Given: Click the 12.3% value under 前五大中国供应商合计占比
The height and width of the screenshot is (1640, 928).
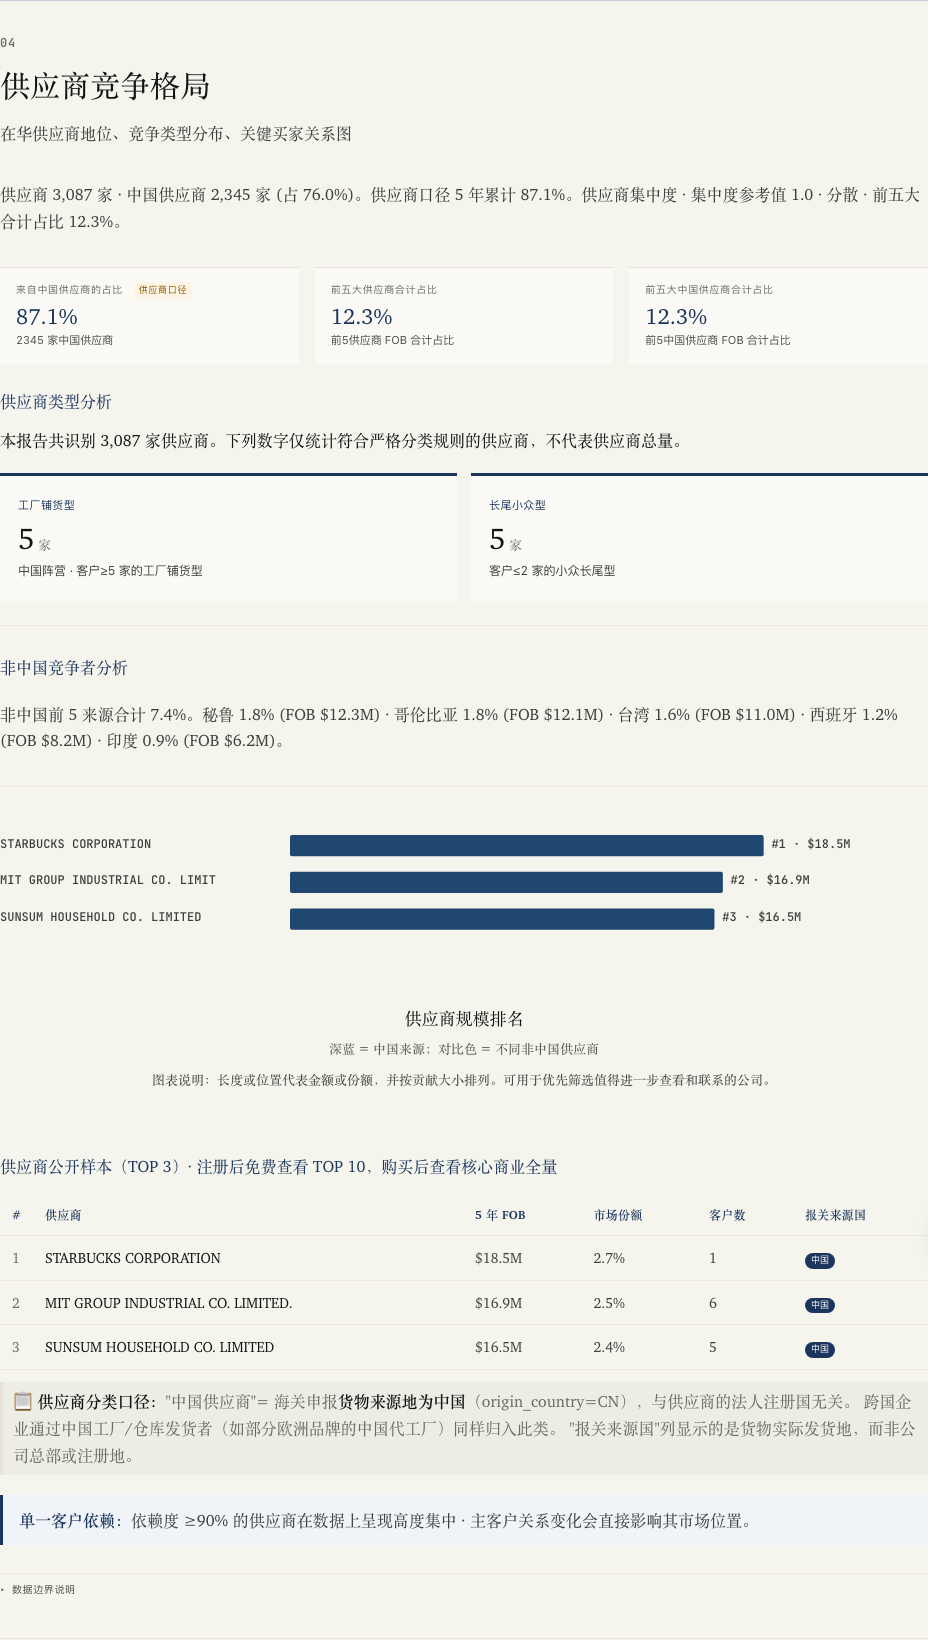Looking at the screenshot, I should click(x=676, y=317).
